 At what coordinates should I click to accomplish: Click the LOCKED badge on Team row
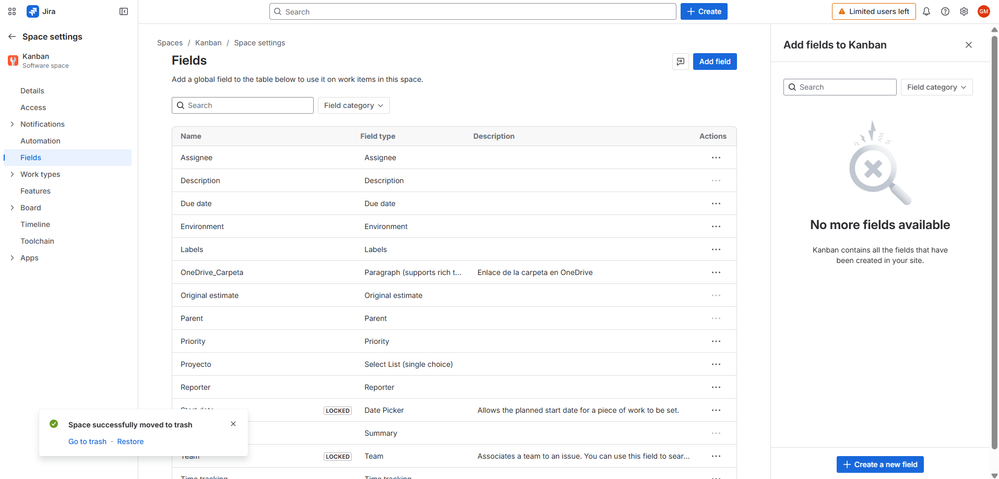coord(338,456)
